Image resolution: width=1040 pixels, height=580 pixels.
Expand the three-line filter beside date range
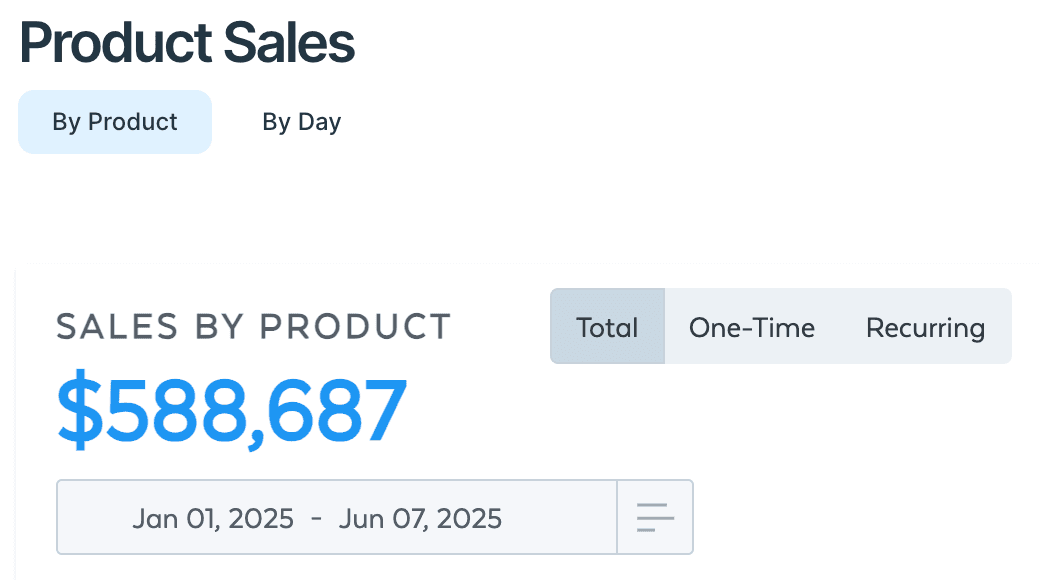pyautogui.click(x=655, y=517)
